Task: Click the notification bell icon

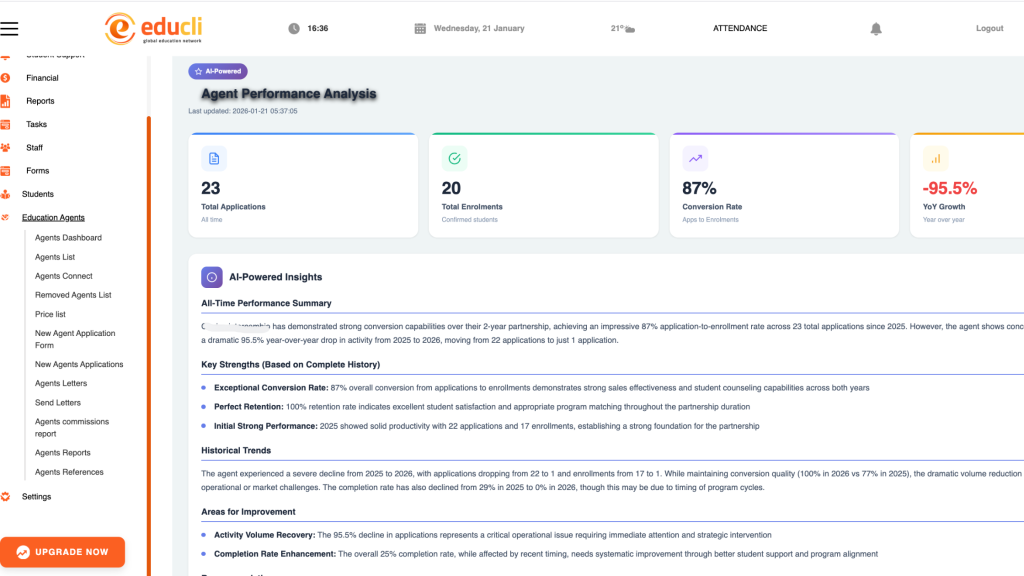Action: pos(876,29)
